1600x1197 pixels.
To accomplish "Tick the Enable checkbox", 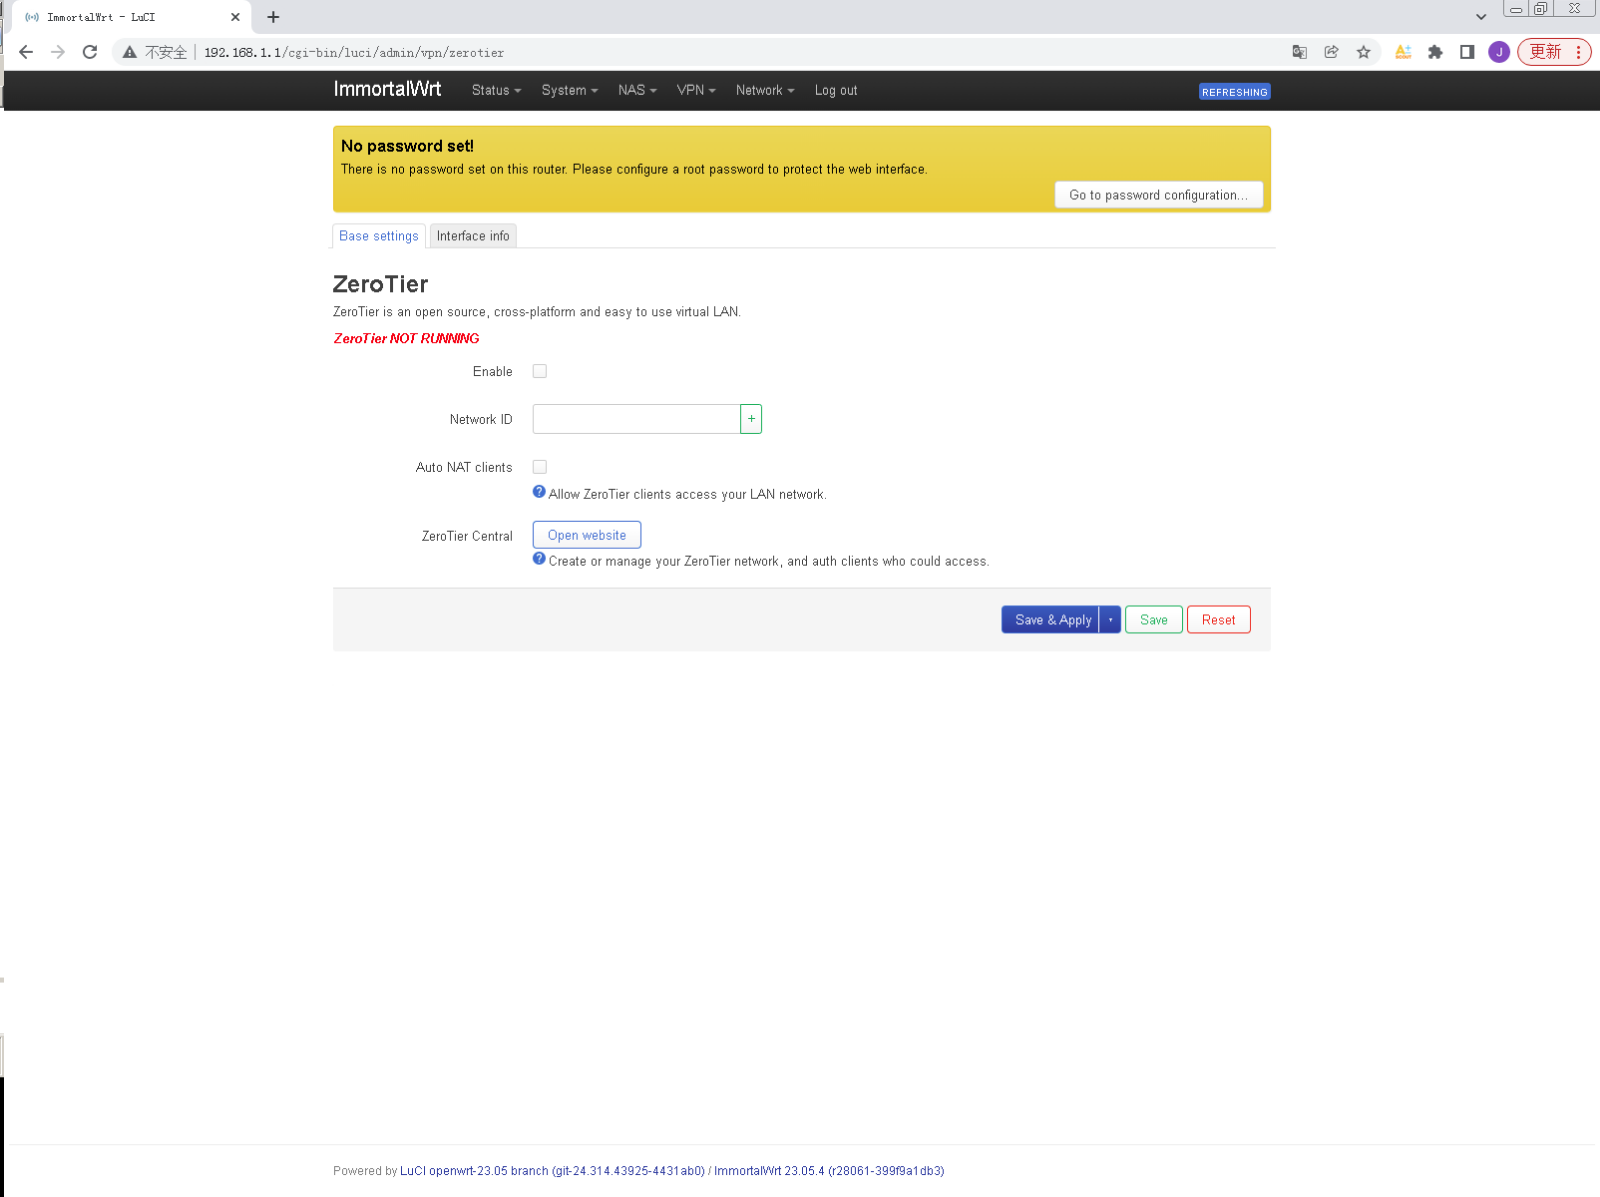I will click(x=540, y=371).
